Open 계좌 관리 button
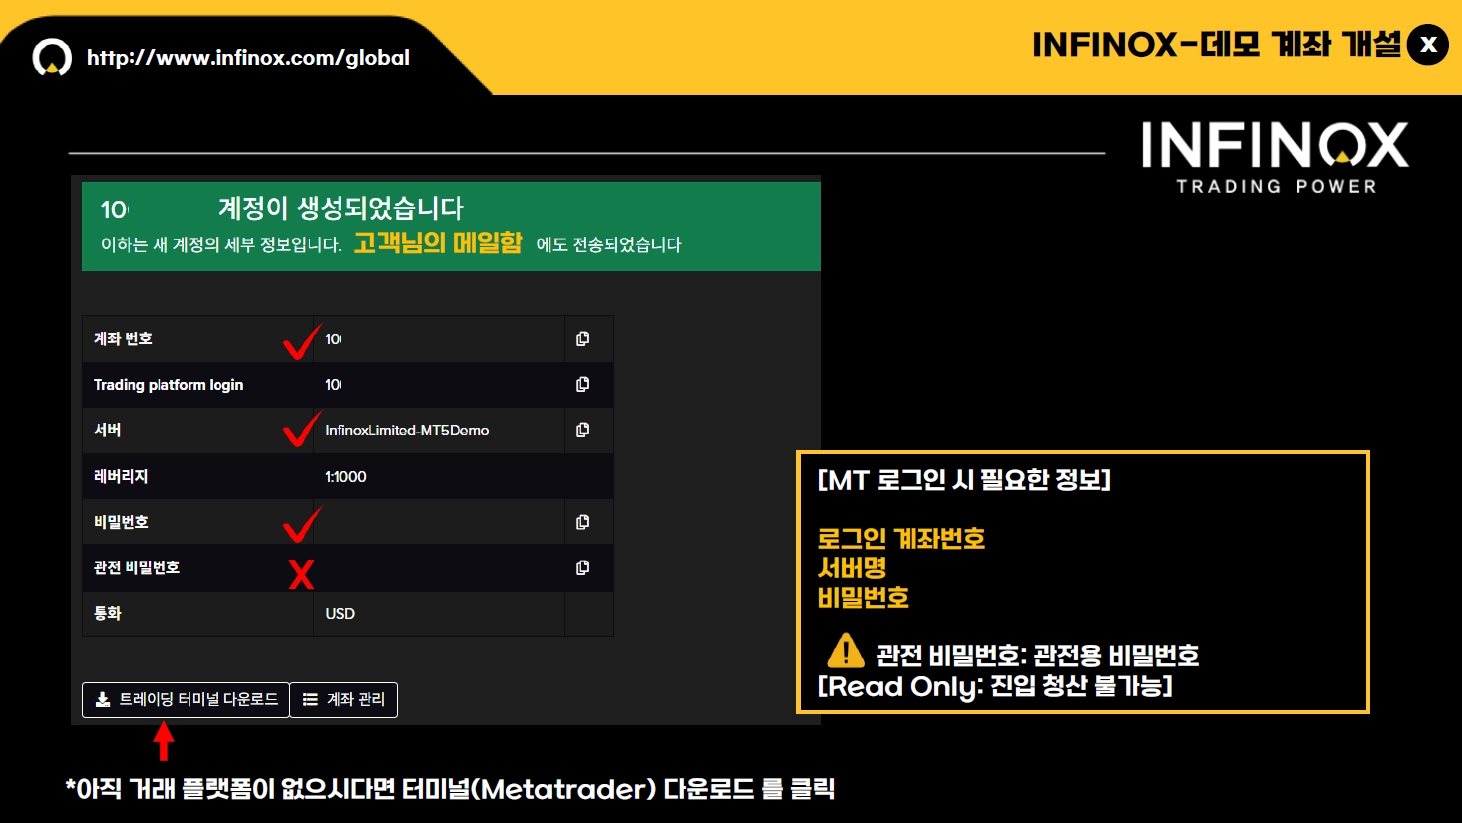Image resolution: width=1462 pixels, height=823 pixels. coord(344,700)
